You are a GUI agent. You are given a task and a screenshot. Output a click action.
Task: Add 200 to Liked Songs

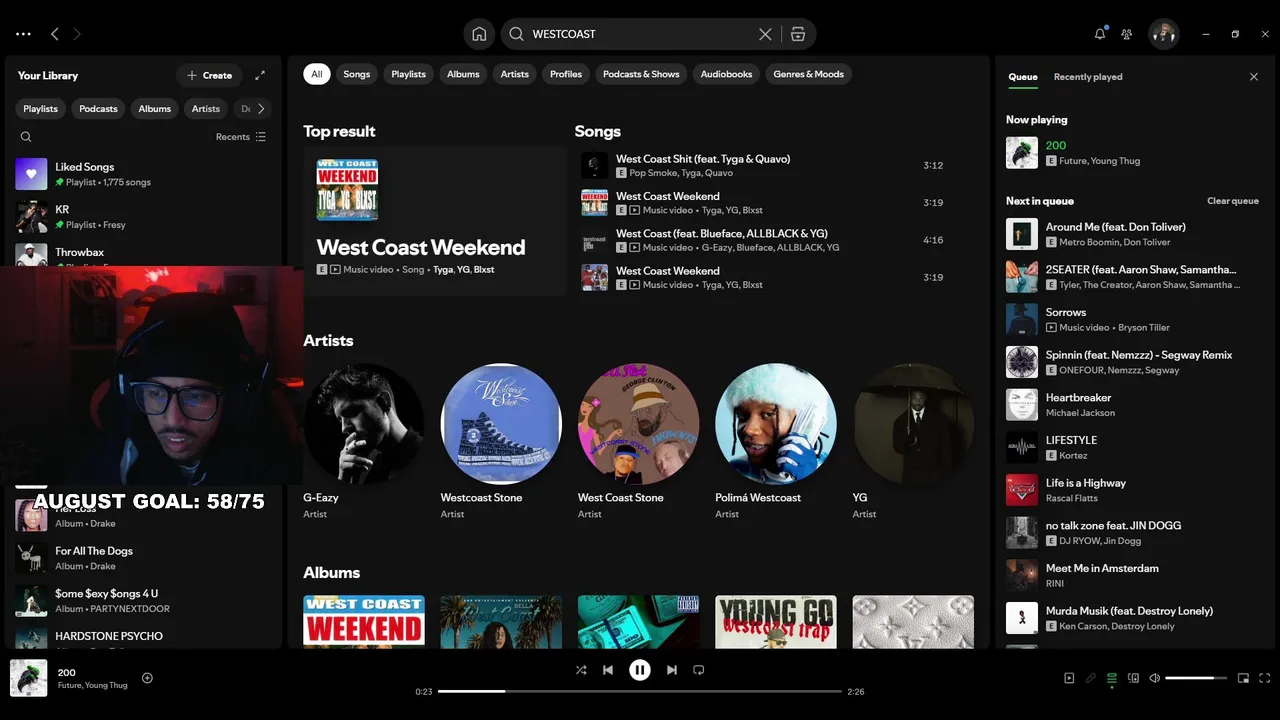pyautogui.click(x=147, y=678)
